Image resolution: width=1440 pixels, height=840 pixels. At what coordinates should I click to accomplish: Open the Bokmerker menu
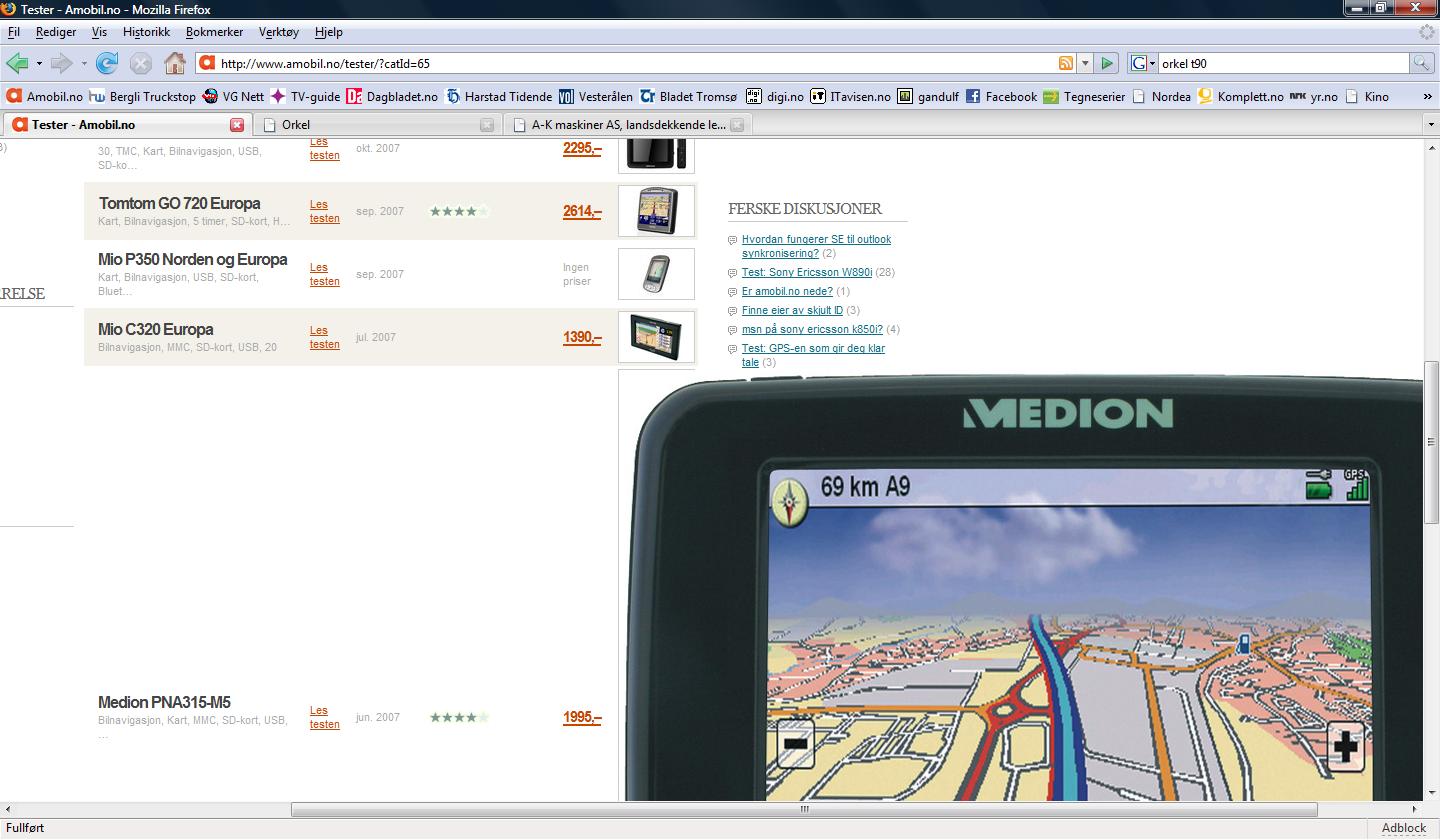point(214,32)
